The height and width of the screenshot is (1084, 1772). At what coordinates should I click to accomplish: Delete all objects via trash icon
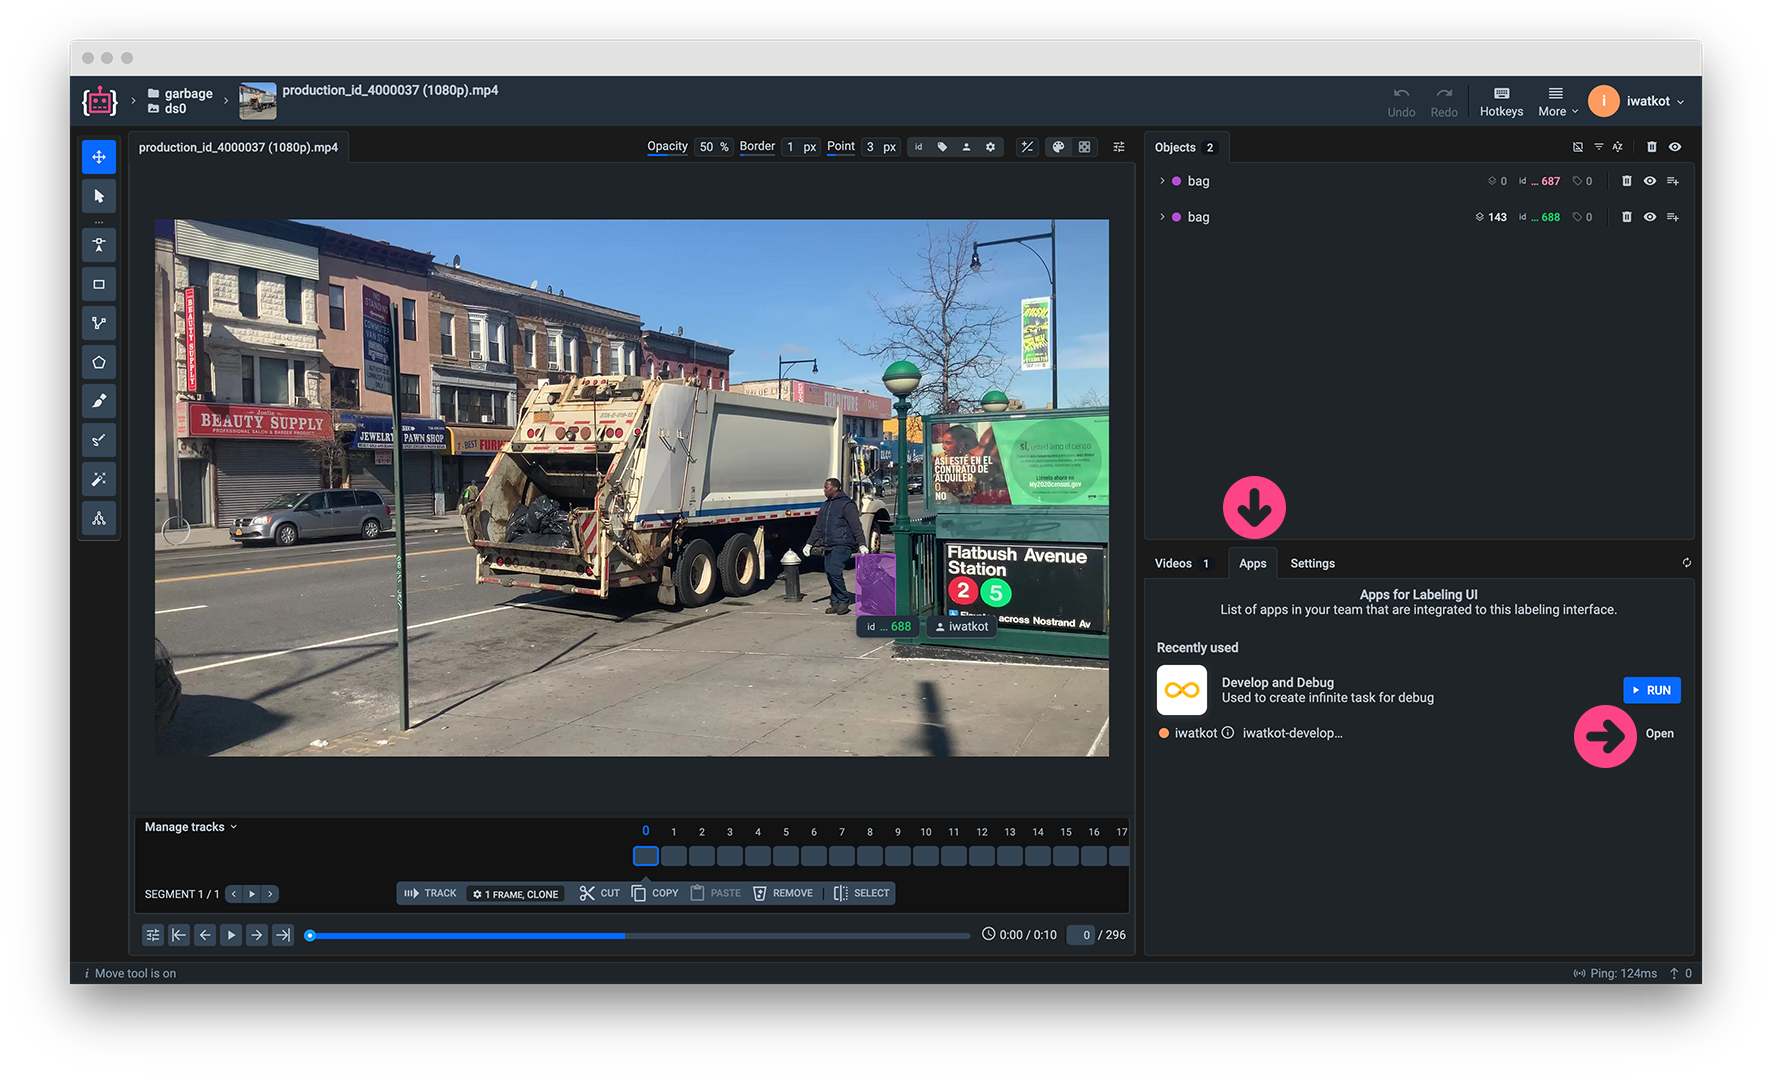click(1651, 146)
